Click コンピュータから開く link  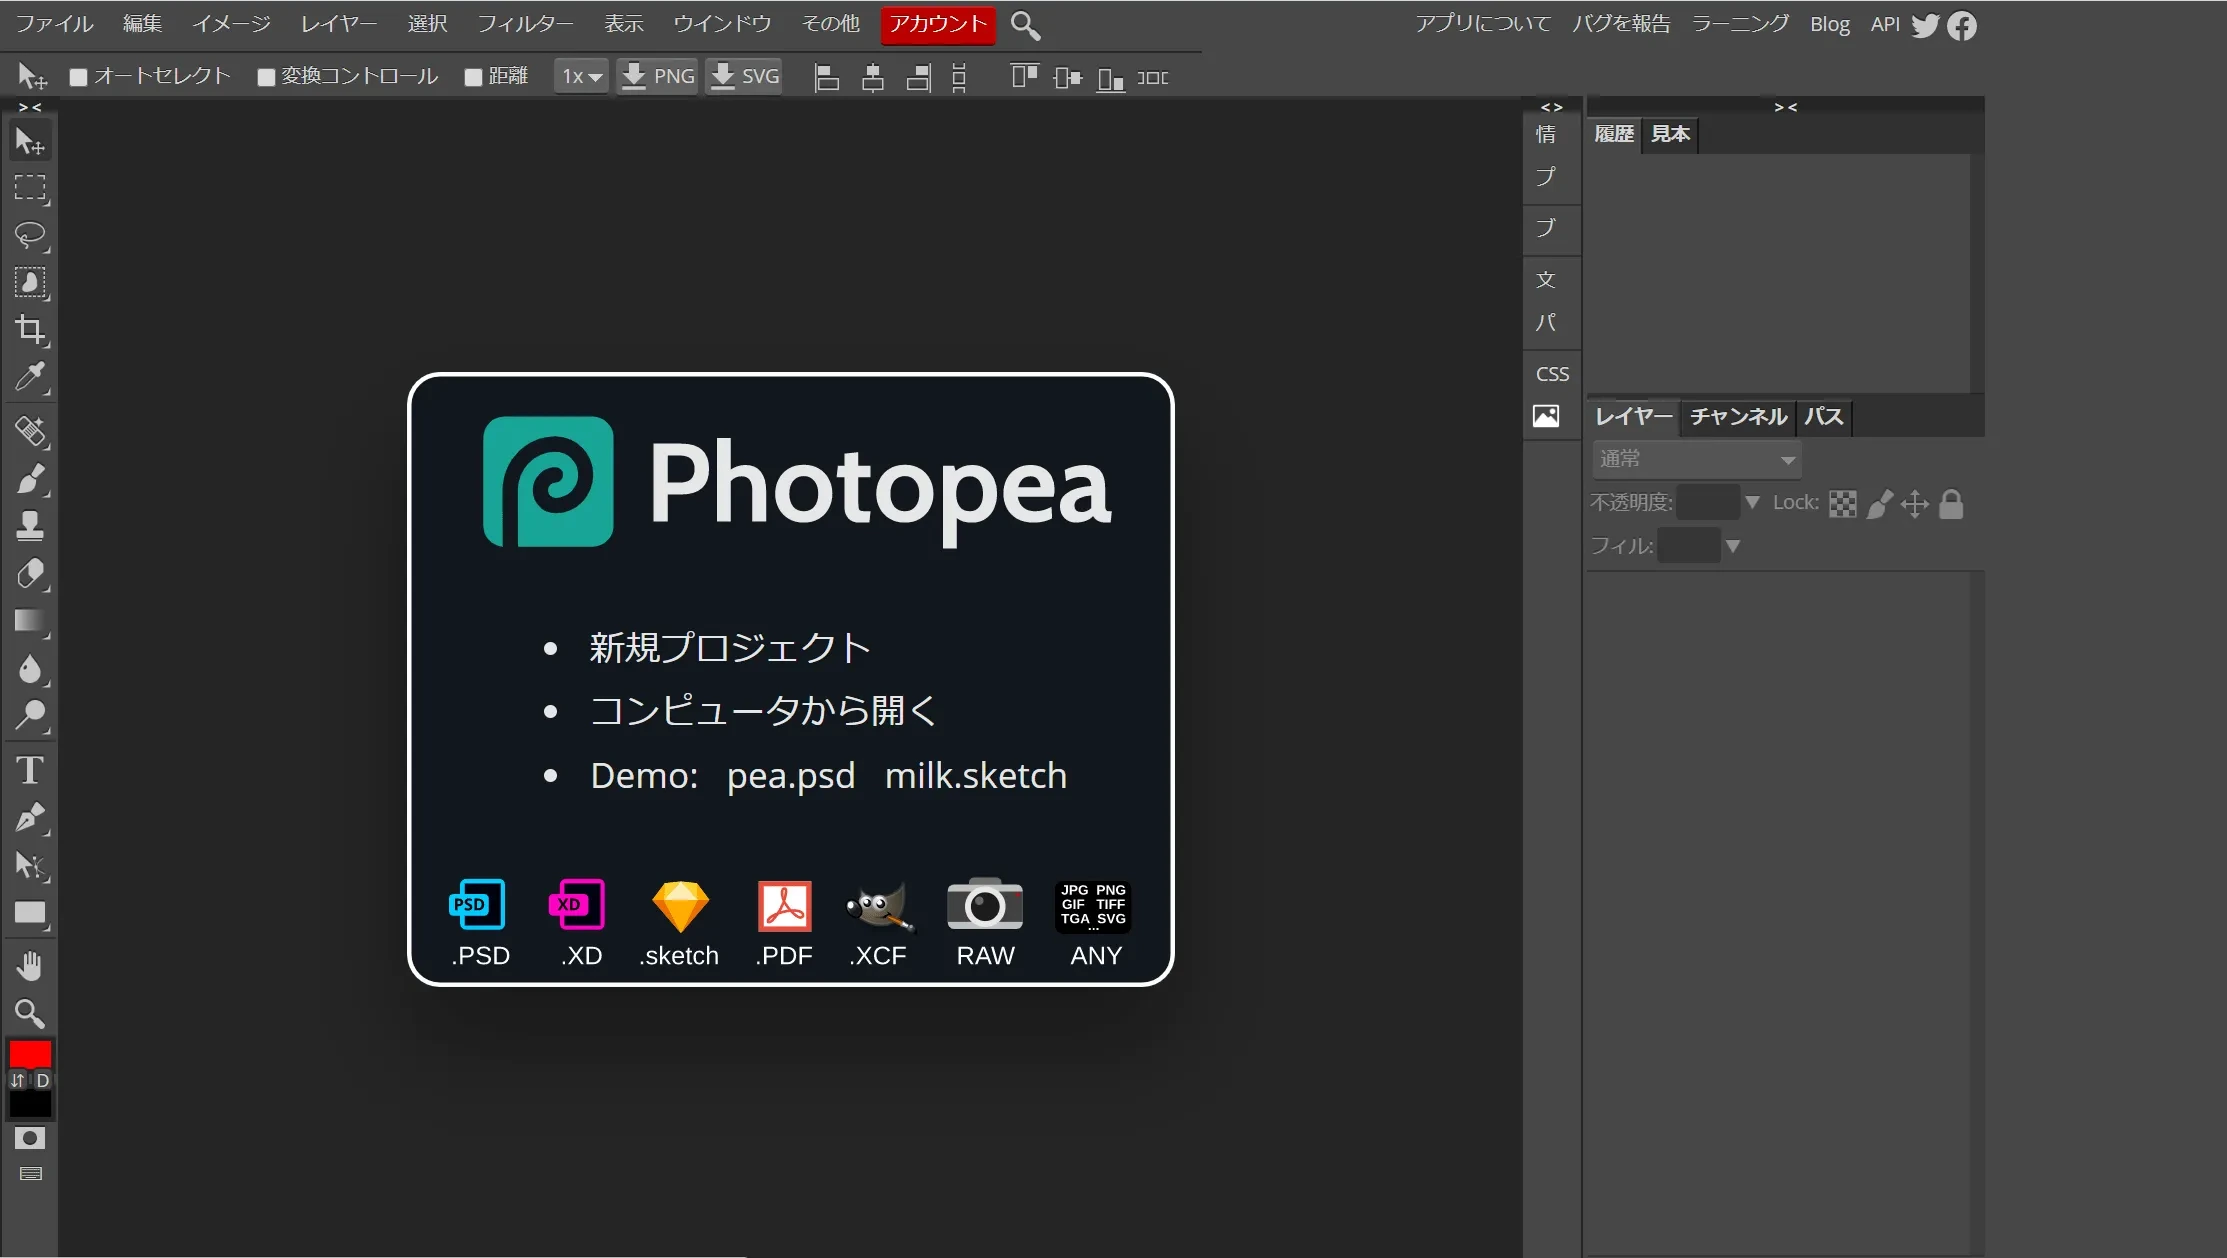(x=764, y=711)
